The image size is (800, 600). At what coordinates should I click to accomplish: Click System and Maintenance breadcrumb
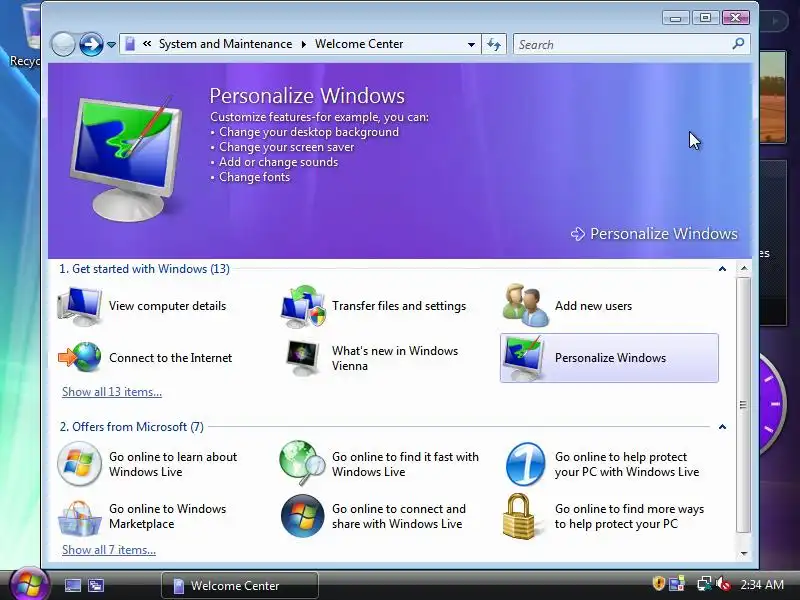coord(226,44)
